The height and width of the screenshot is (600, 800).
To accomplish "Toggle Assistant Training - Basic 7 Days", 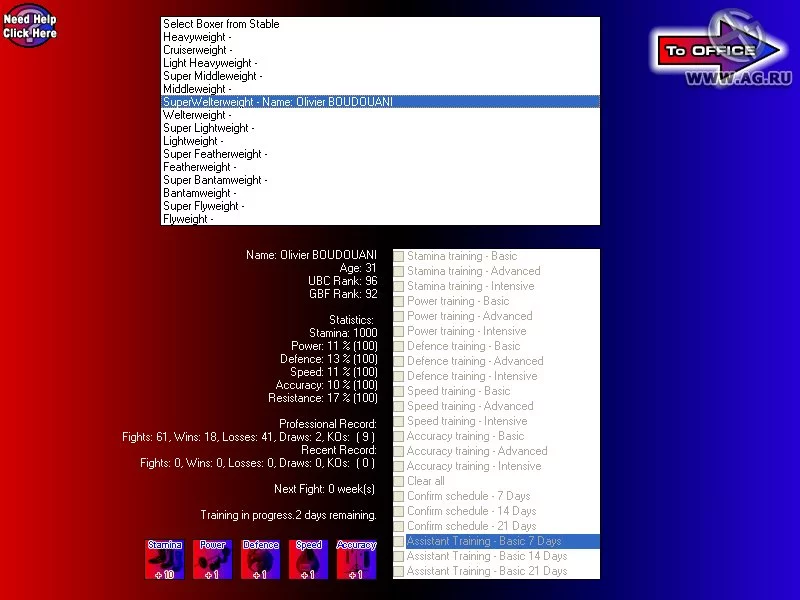I will [399, 541].
